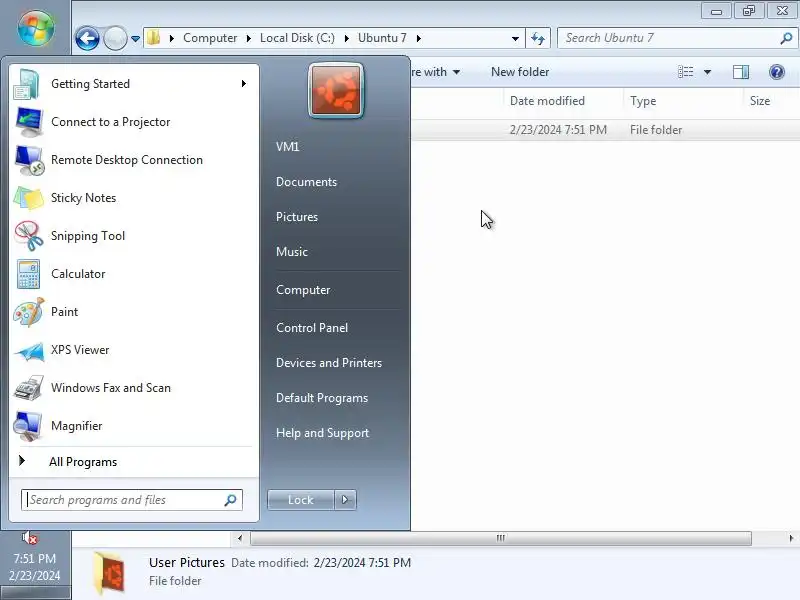Open Documents from Start menu

point(306,182)
